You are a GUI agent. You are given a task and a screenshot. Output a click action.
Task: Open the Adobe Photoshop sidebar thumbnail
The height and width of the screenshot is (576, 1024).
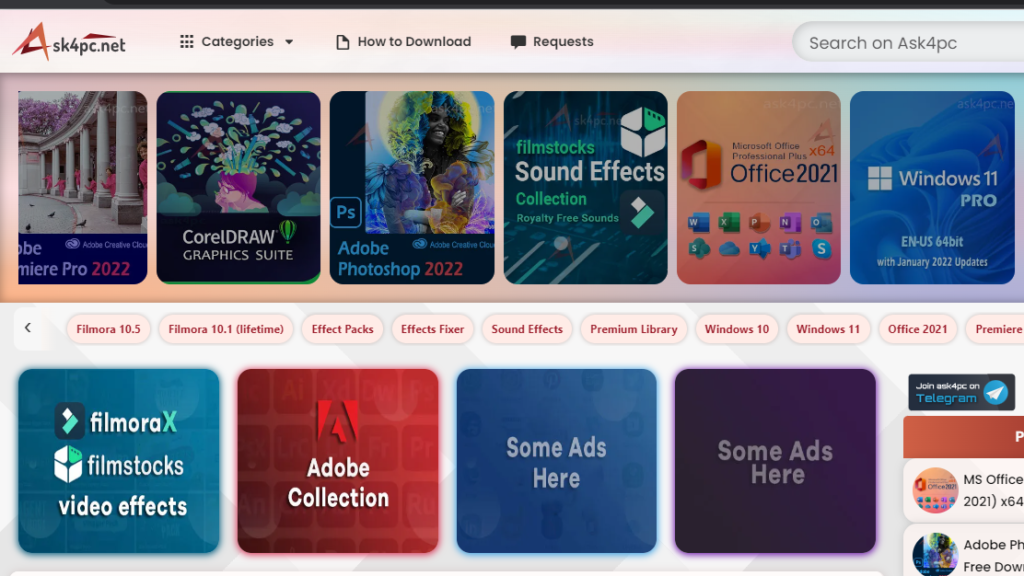[x=935, y=554]
